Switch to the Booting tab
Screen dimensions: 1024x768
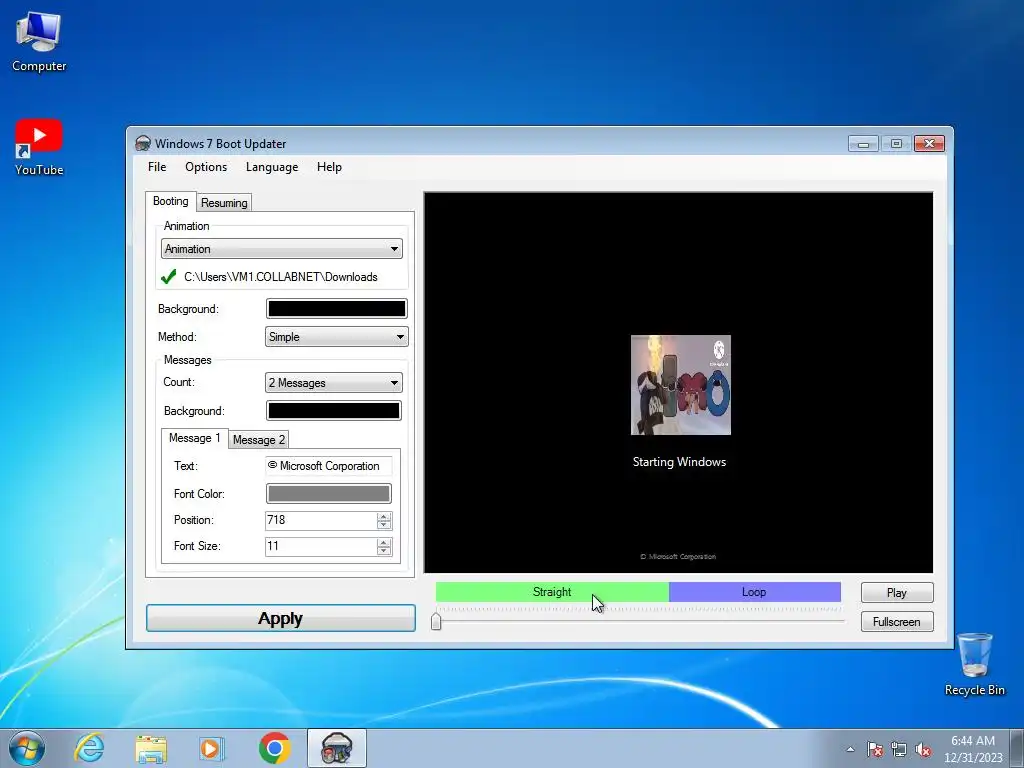(x=170, y=201)
